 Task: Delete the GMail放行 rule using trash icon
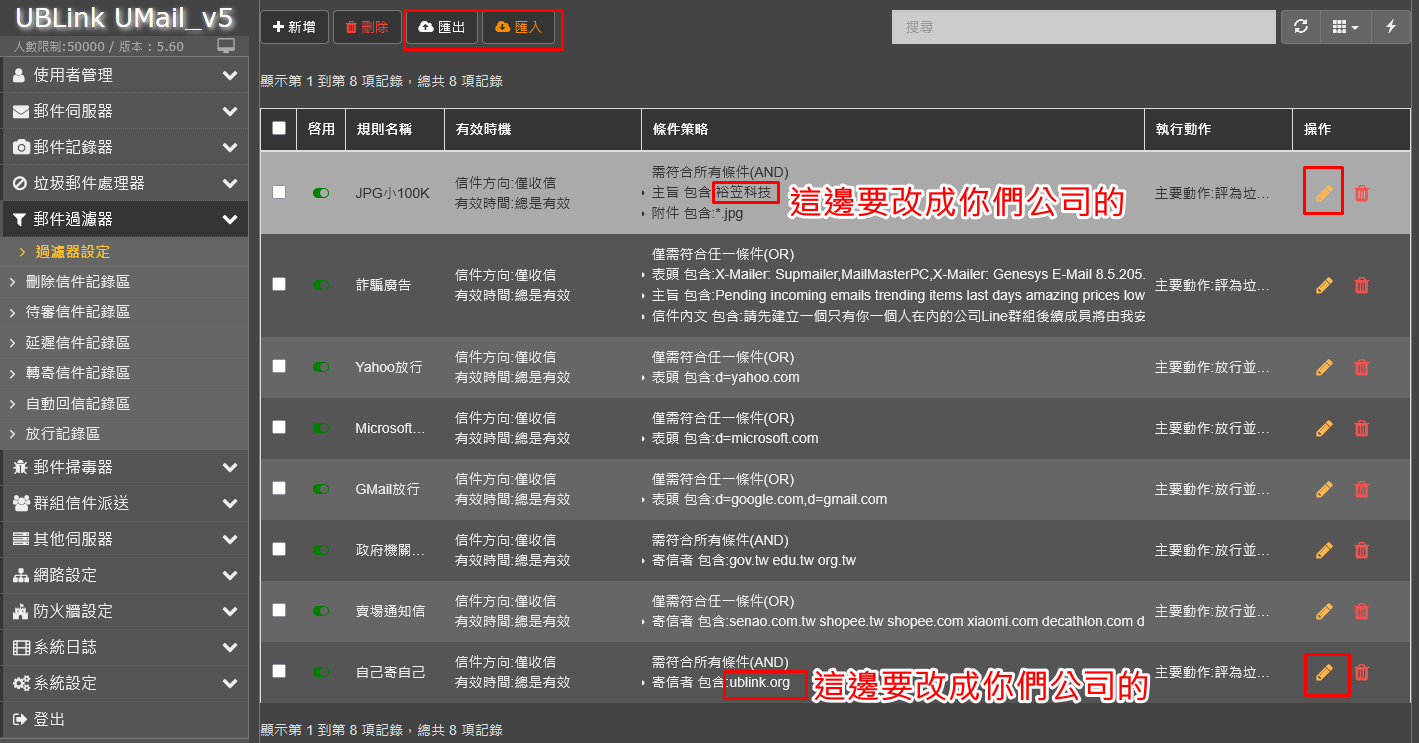coord(1361,490)
